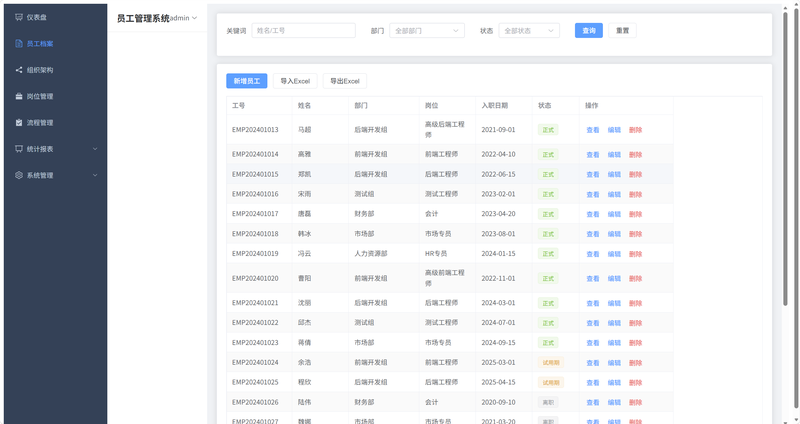View employee 冯云 record
Screen dimensions: 800x424
(593, 254)
